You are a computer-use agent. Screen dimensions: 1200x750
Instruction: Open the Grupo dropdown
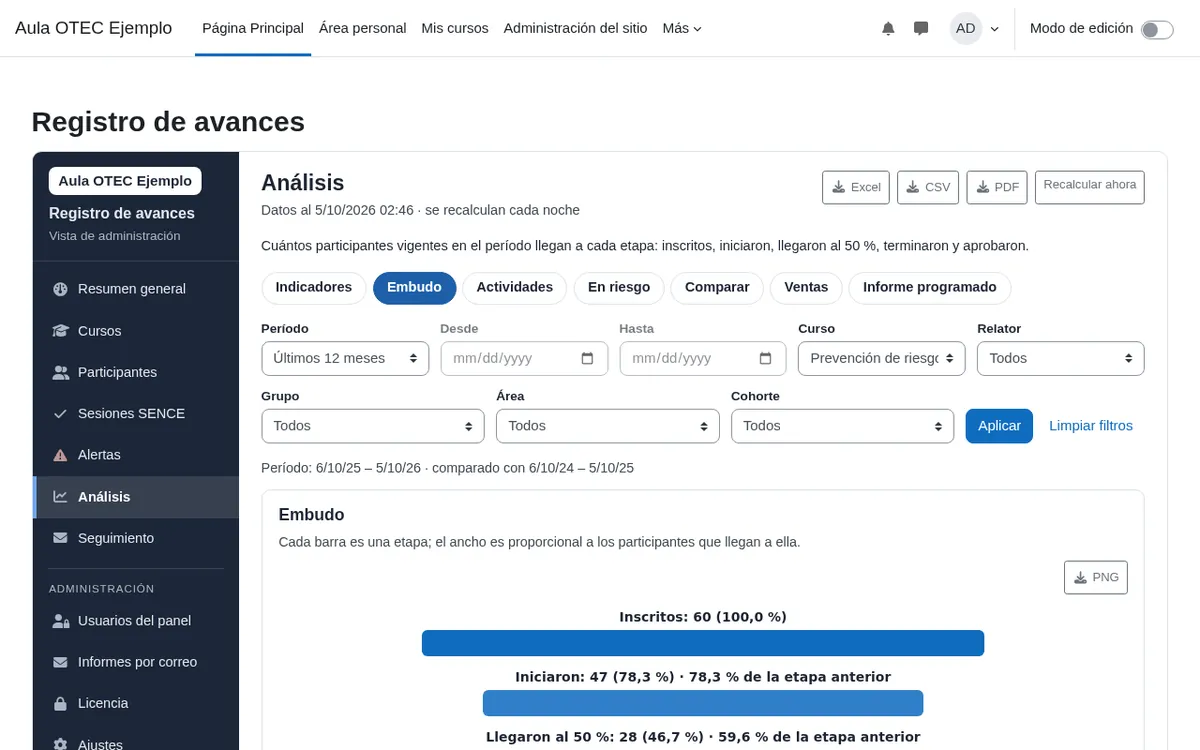pos(373,426)
